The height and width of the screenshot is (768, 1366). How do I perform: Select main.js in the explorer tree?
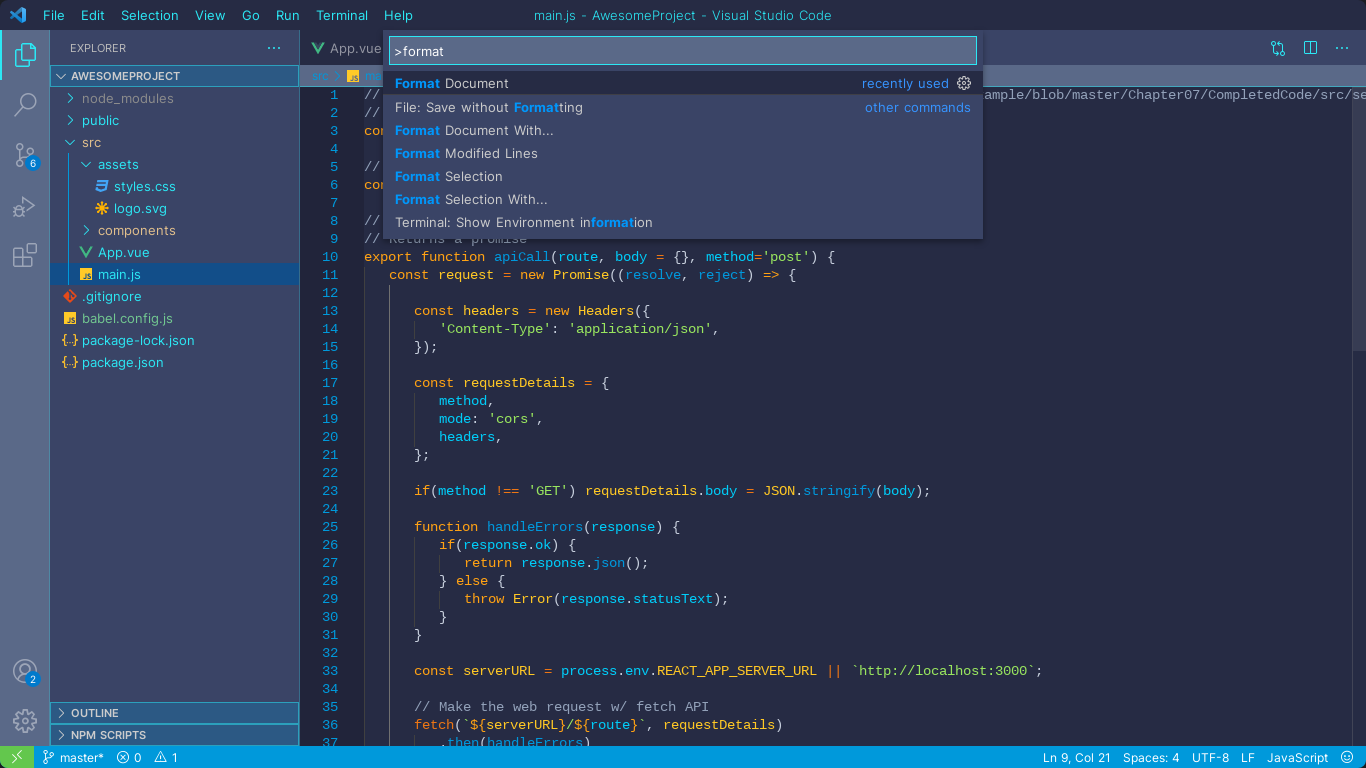175,274
